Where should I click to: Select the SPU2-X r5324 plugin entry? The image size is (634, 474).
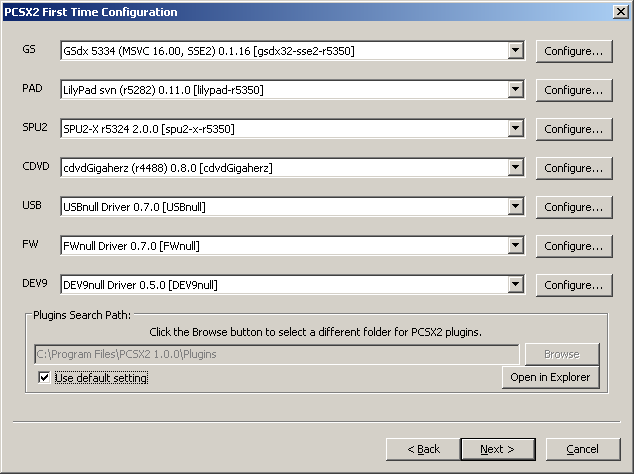coord(149,129)
